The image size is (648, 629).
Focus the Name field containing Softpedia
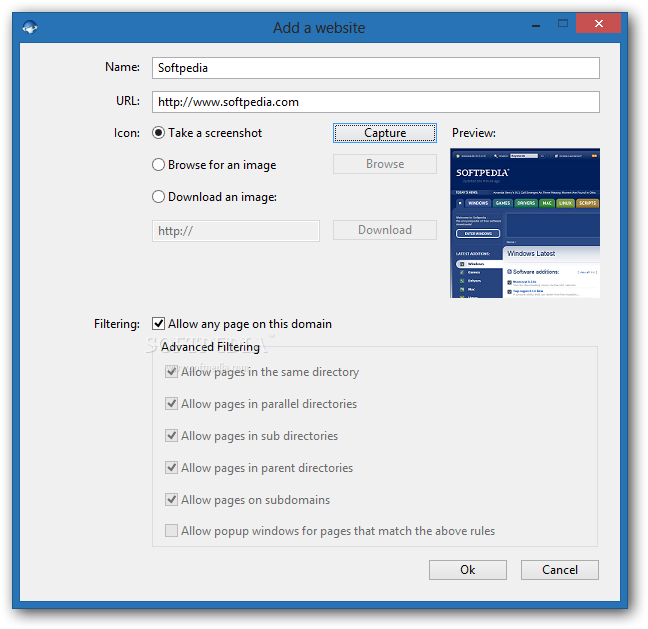(x=376, y=68)
